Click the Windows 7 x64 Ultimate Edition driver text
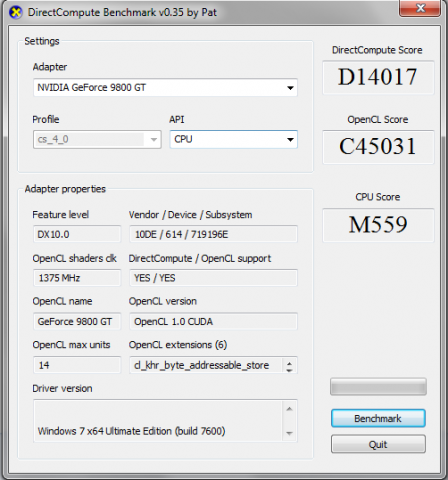Image resolution: width=448 pixels, height=480 pixels. click(131, 431)
